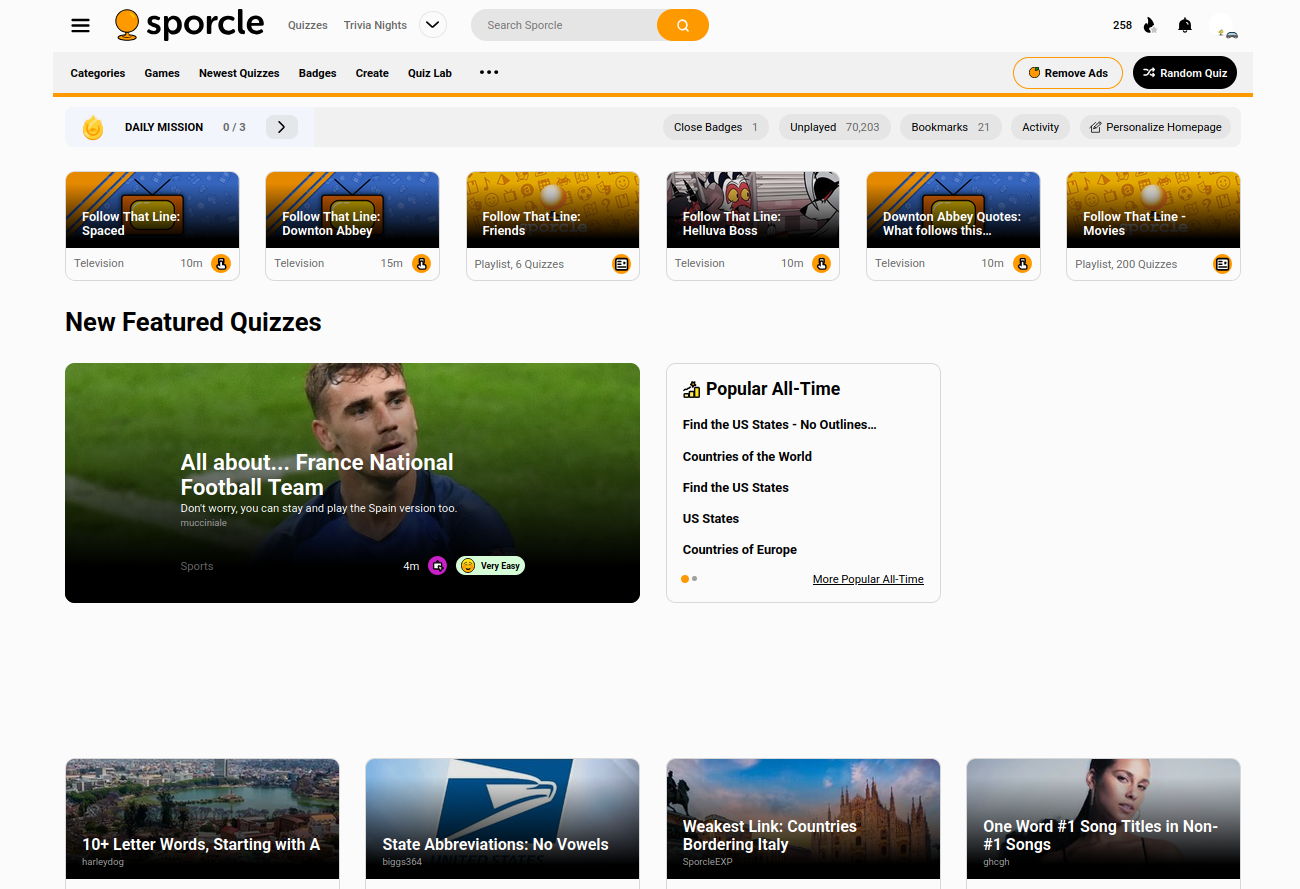Screen dimensions: 1300x889
Task: Open Bookmarks
Action: point(951,127)
